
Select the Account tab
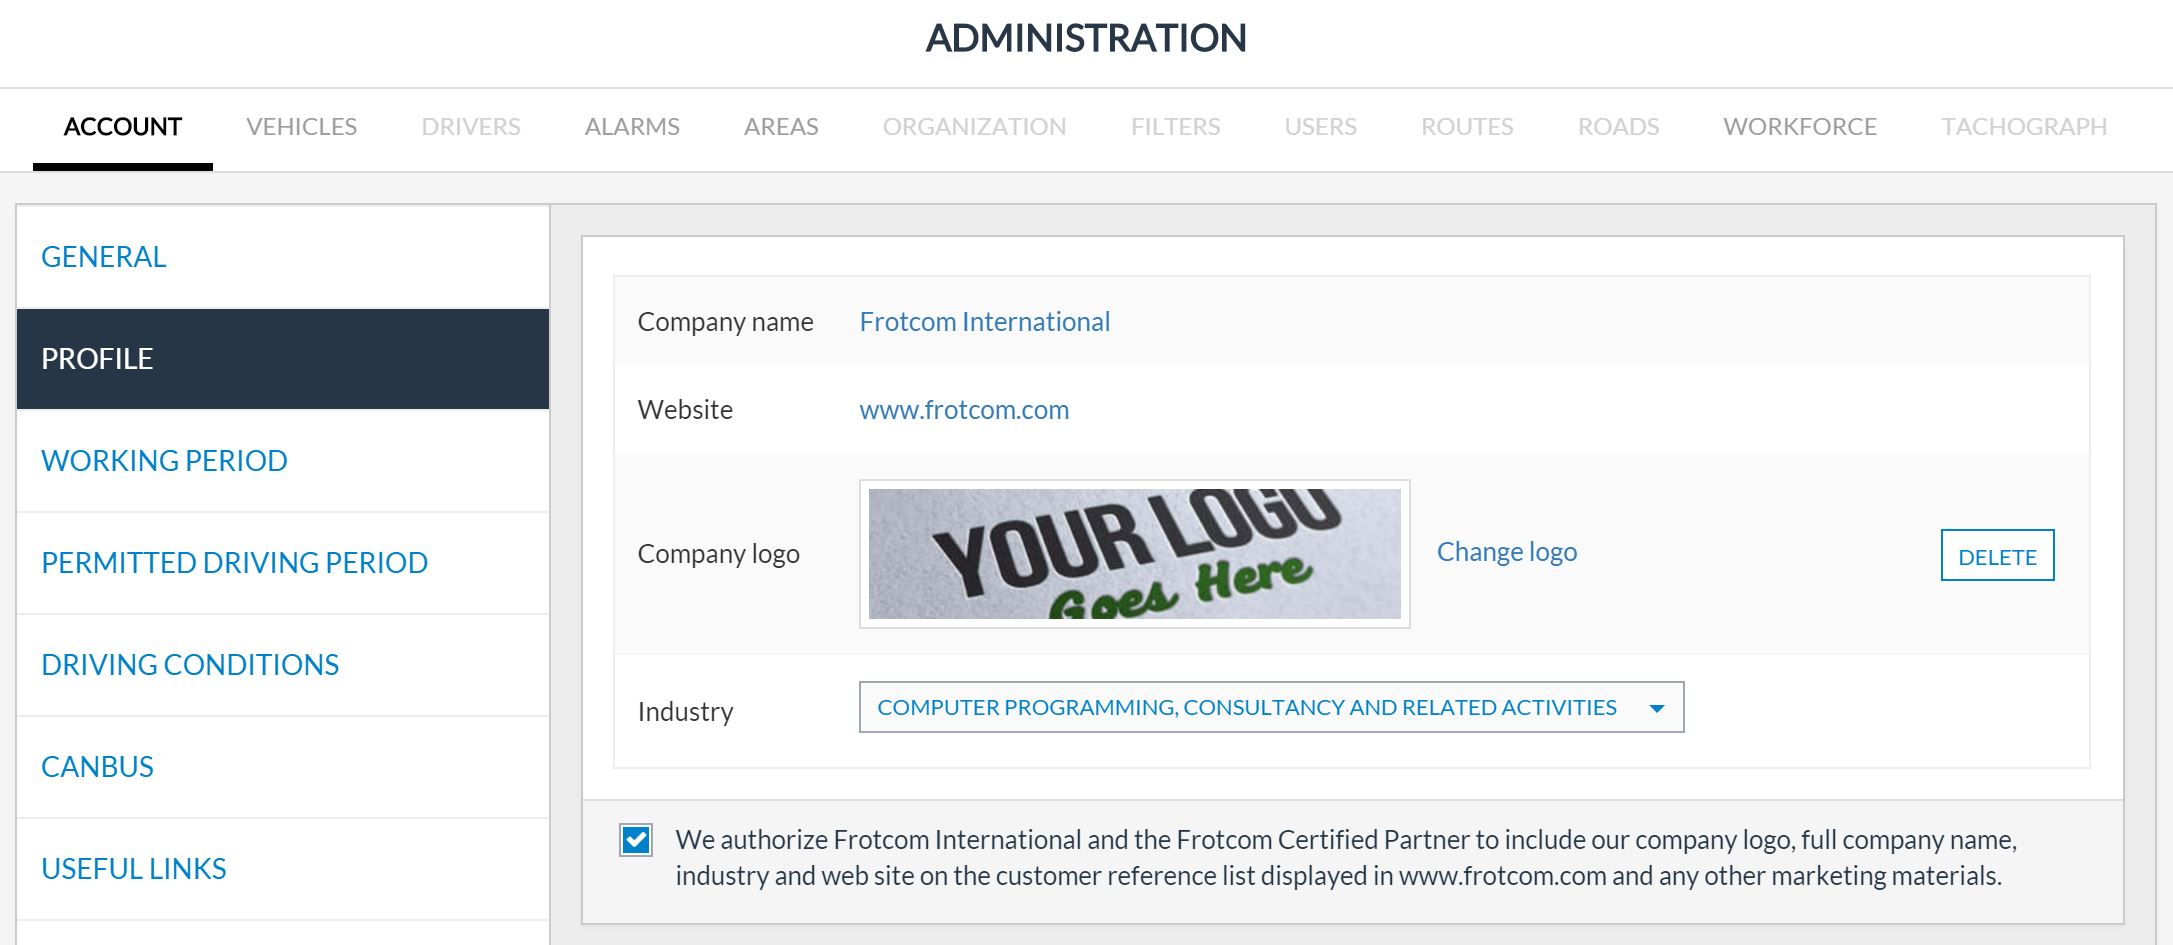coord(123,127)
